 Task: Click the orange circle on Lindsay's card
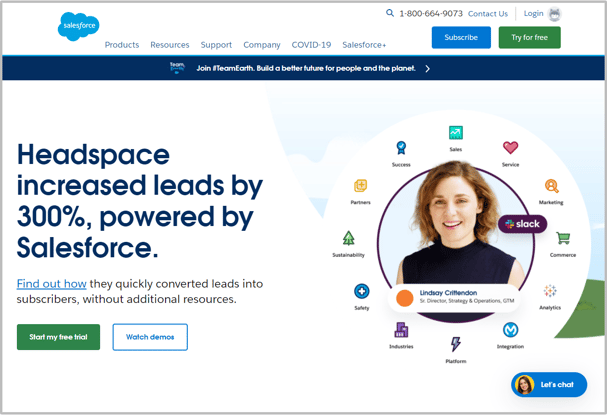pyautogui.click(x=405, y=298)
